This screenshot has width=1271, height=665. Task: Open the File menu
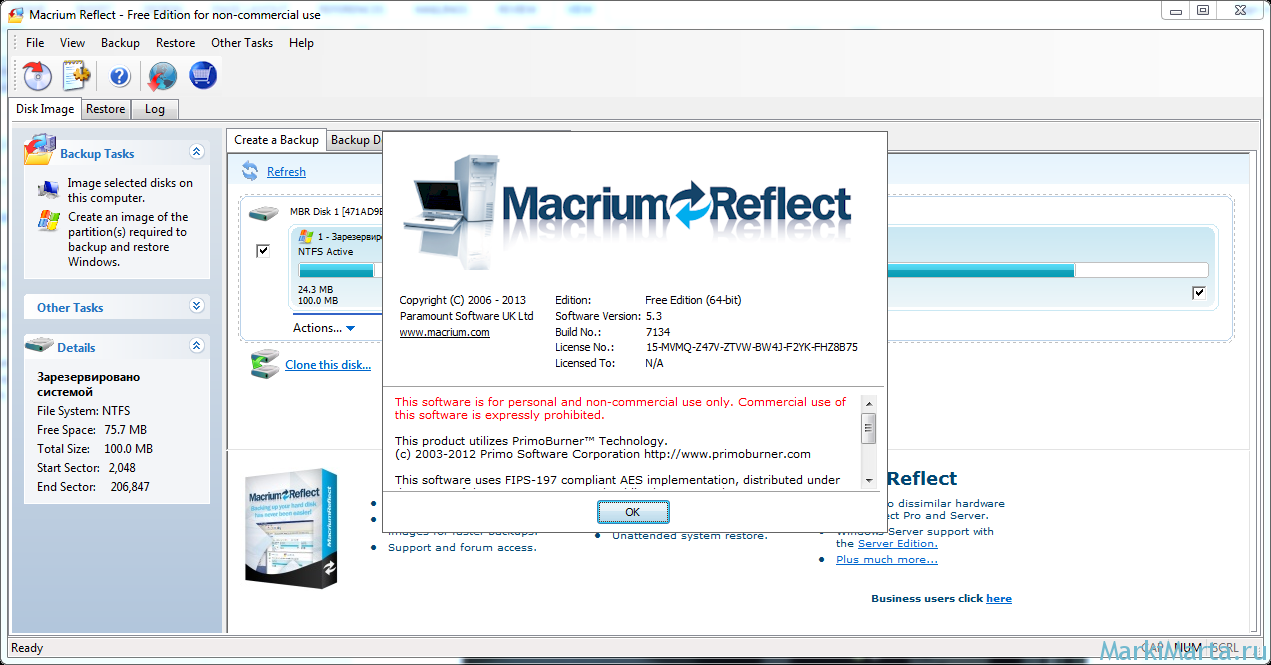pyautogui.click(x=35, y=43)
